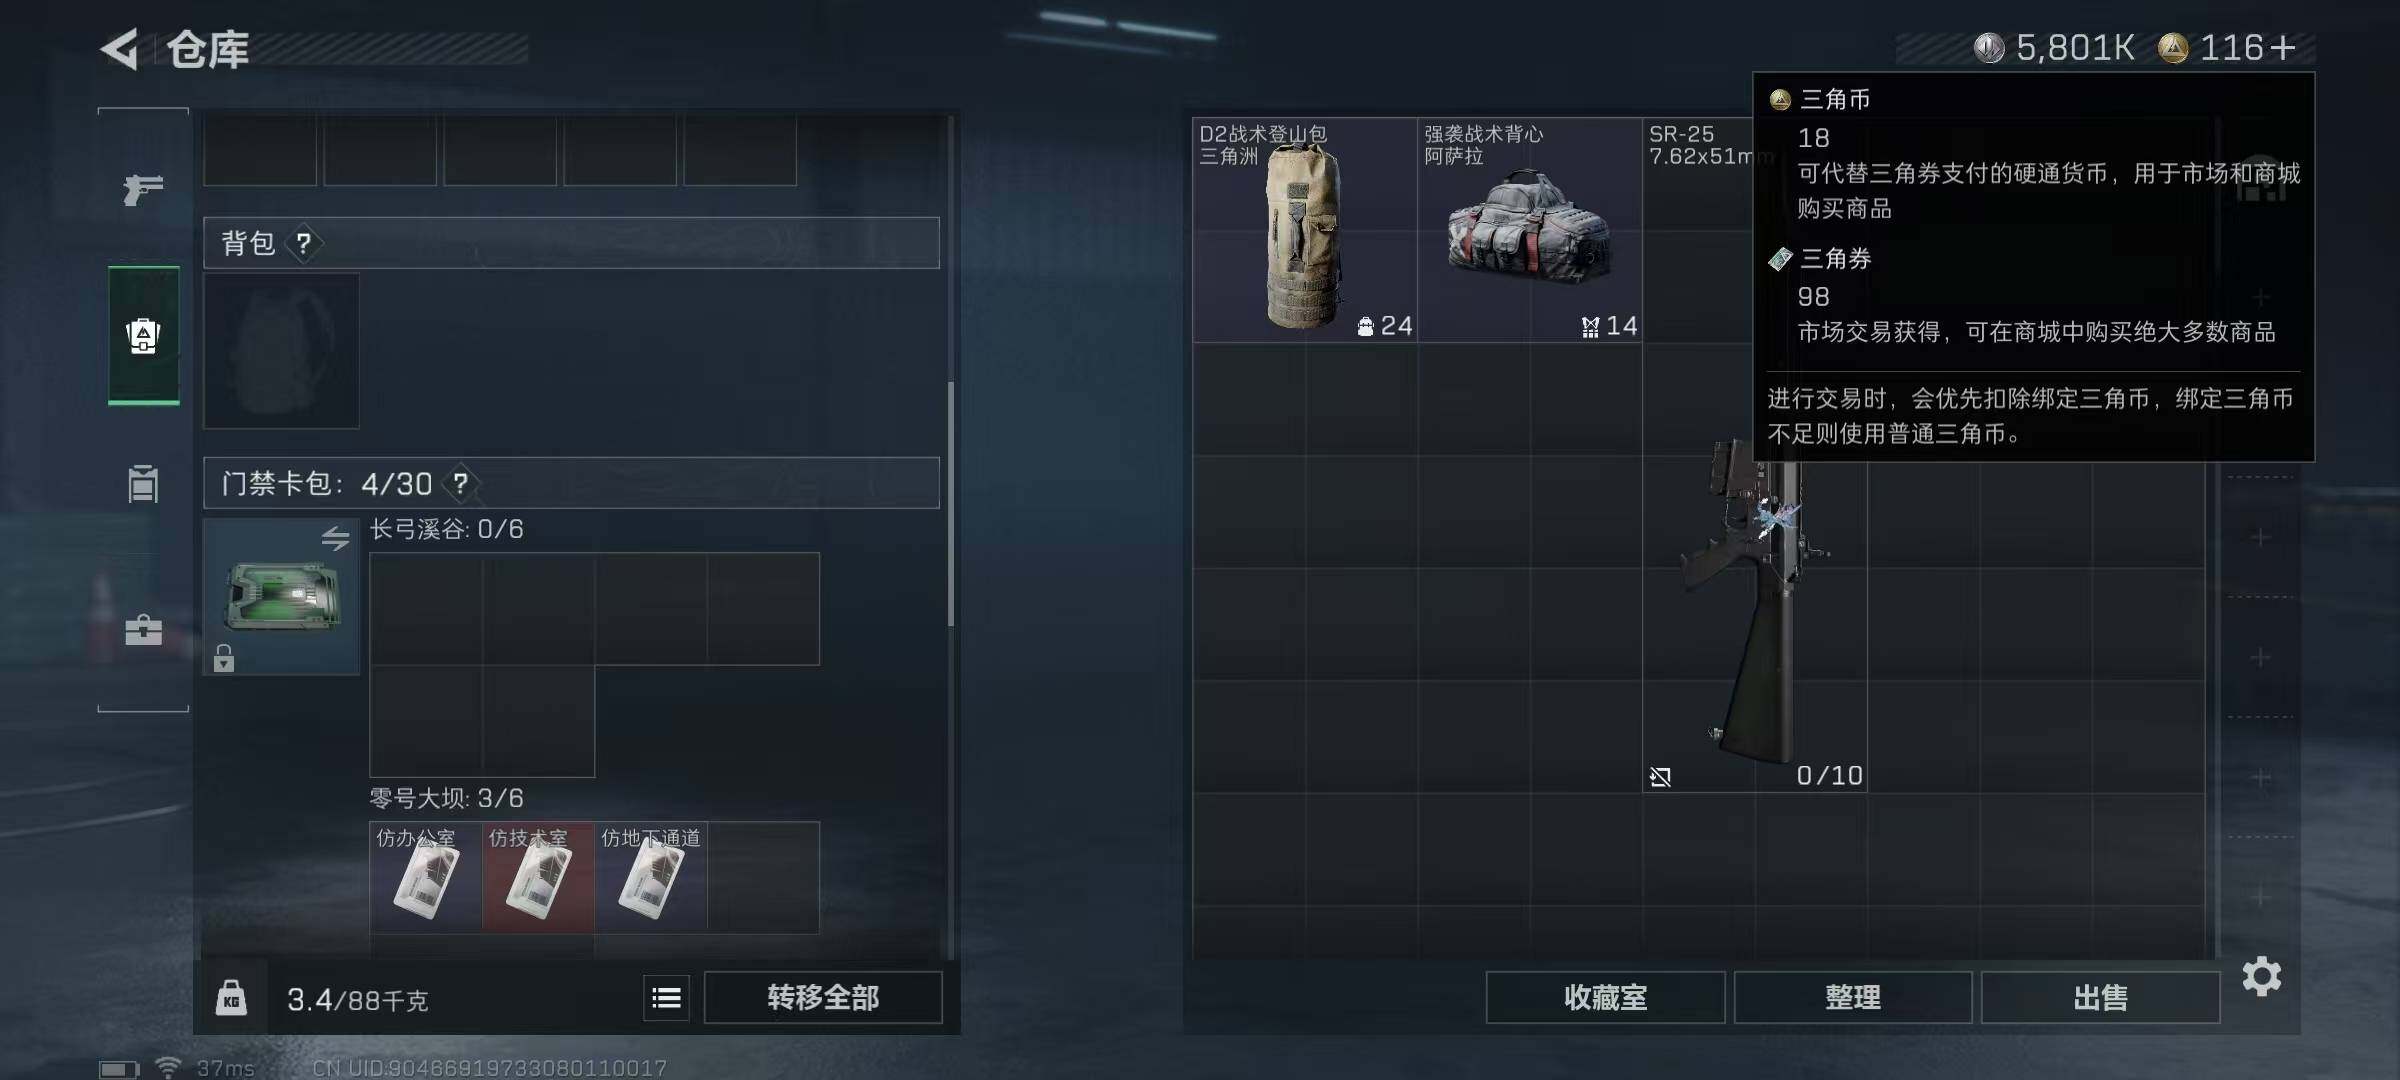Open 收藏室 collection room
Viewport: 2400px width, 1080px height.
1605,998
